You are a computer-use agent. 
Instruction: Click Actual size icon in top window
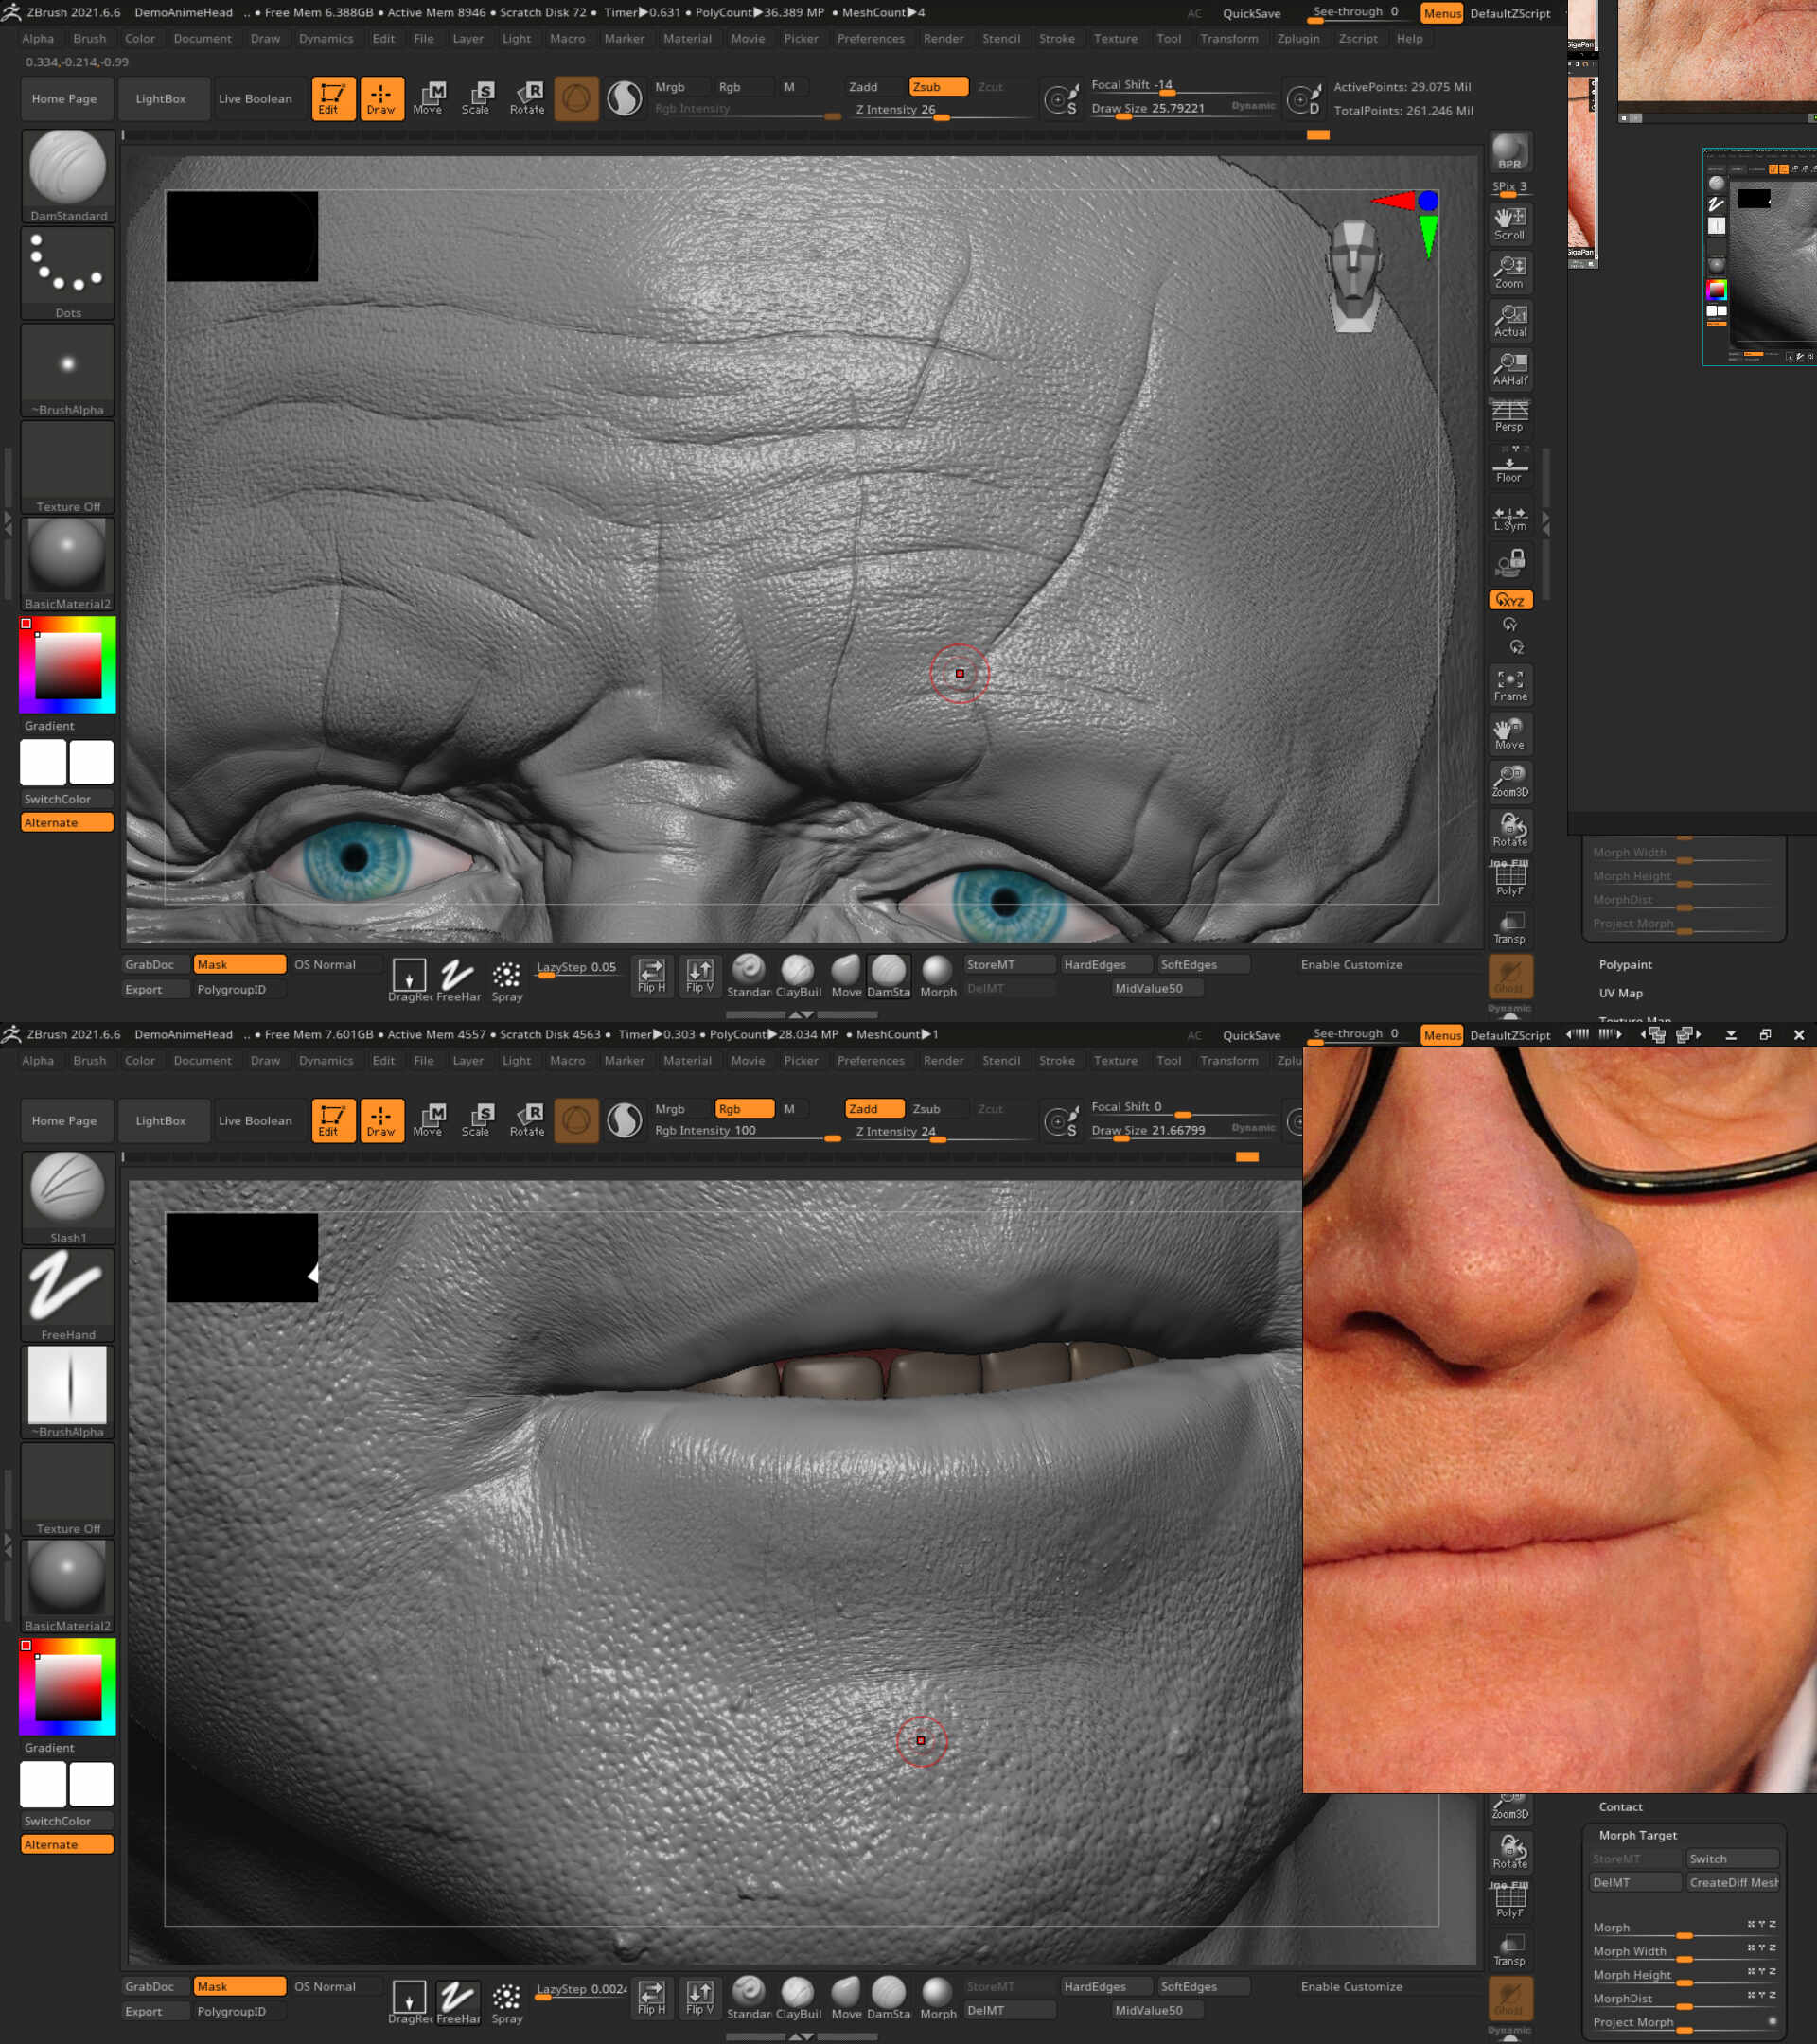1510,320
